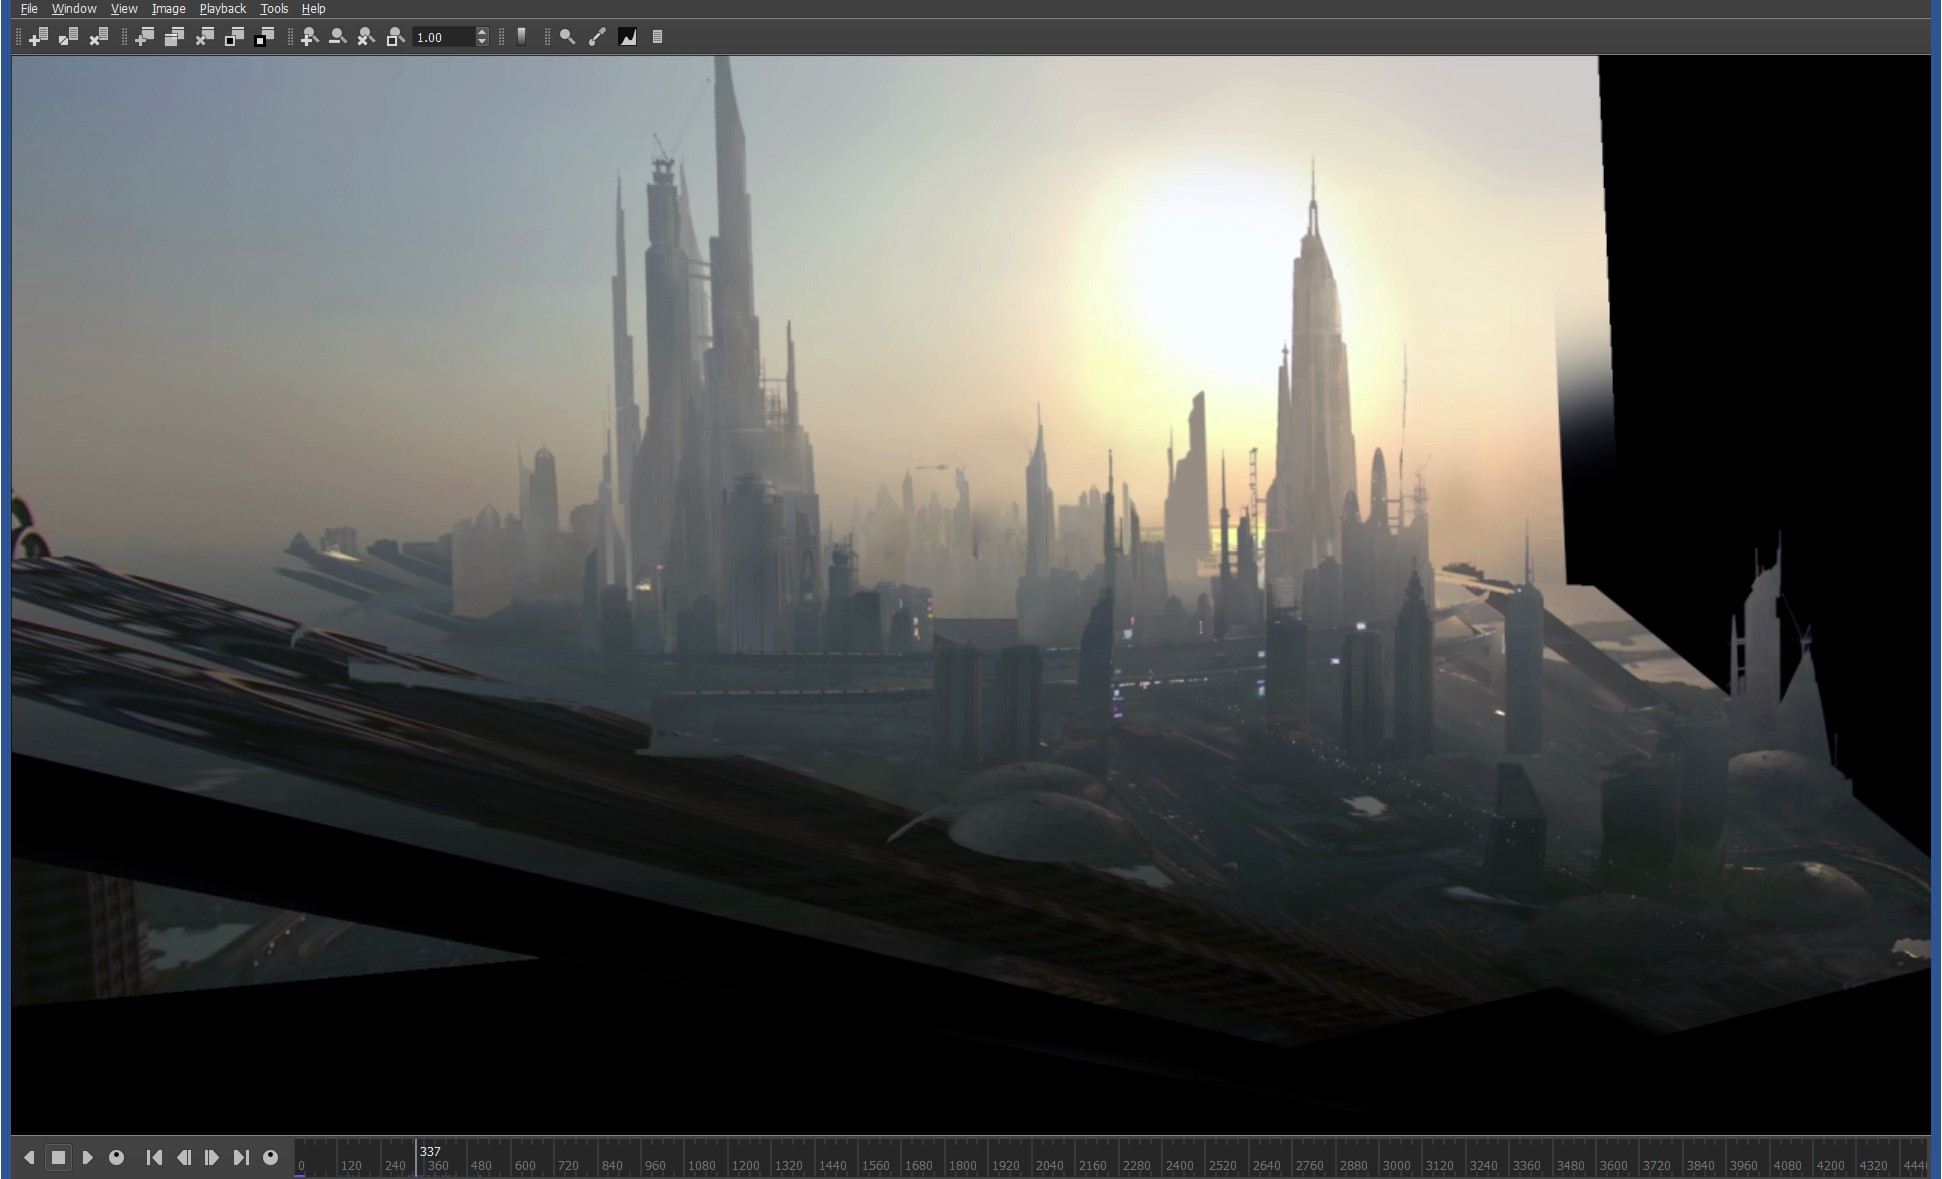Click frame 1920 on the timeline
Image resolution: width=1942 pixels, height=1179 pixels.
coord(1005,1165)
